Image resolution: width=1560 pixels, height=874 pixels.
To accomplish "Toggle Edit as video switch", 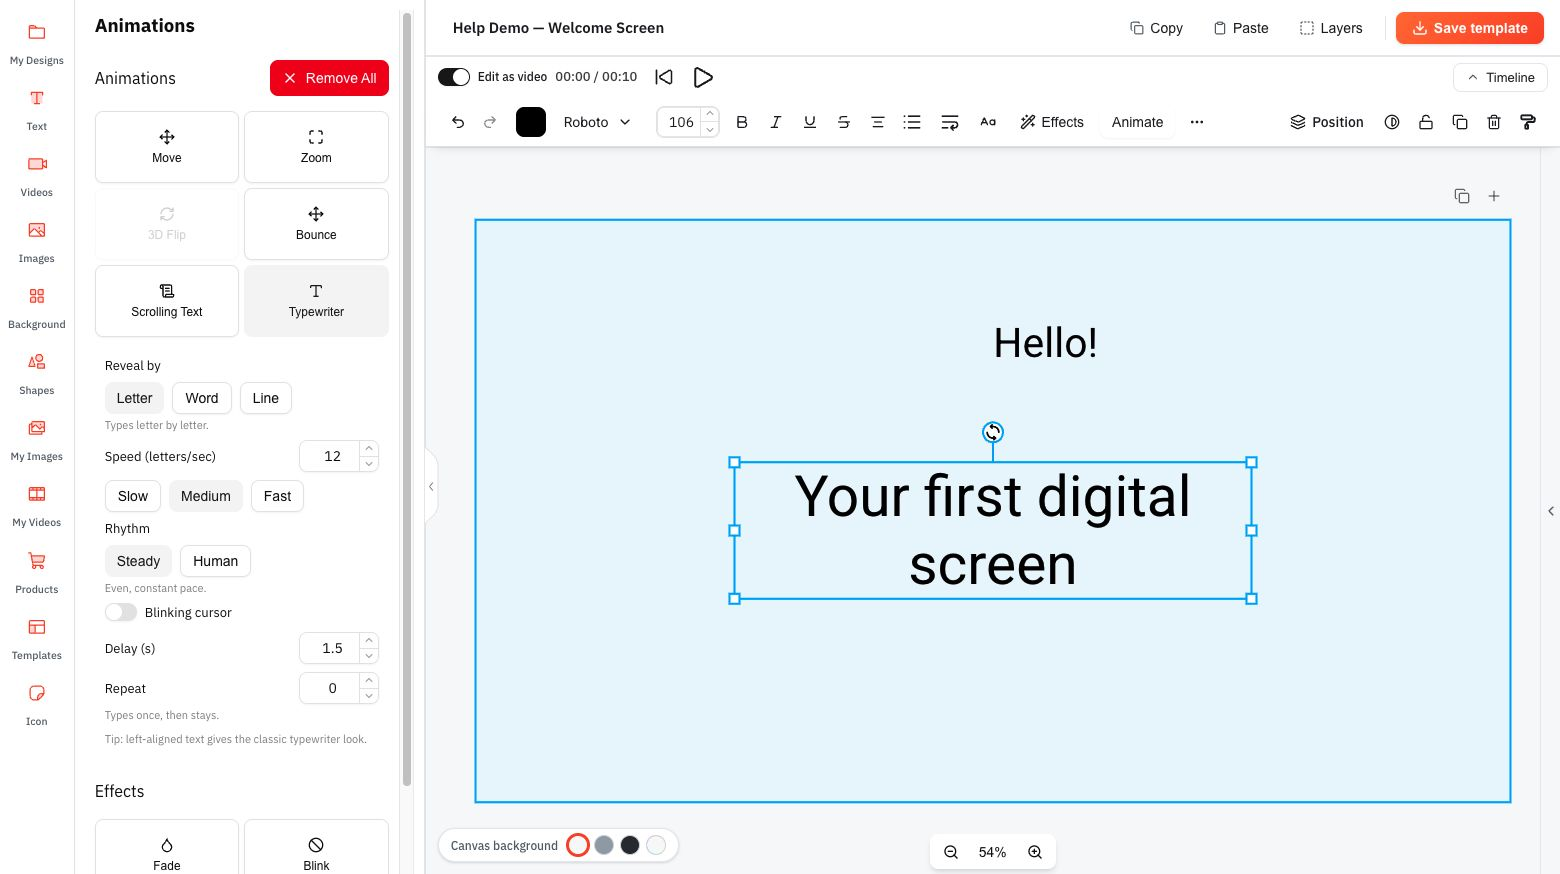I will click(x=454, y=77).
